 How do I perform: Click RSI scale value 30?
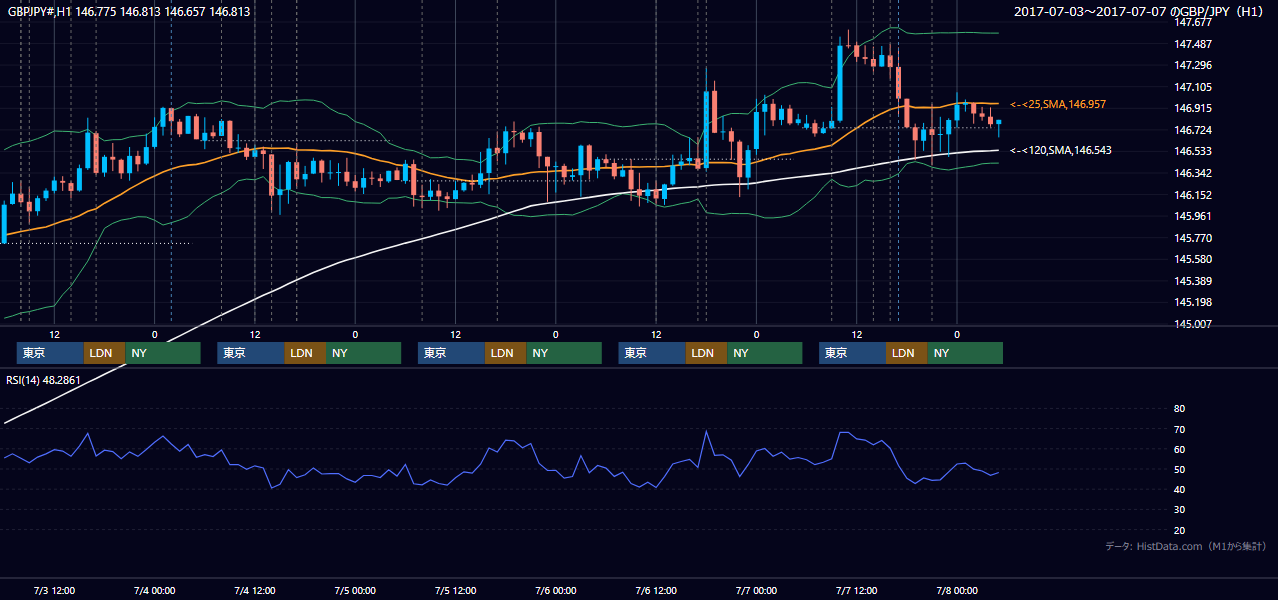pos(1179,509)
